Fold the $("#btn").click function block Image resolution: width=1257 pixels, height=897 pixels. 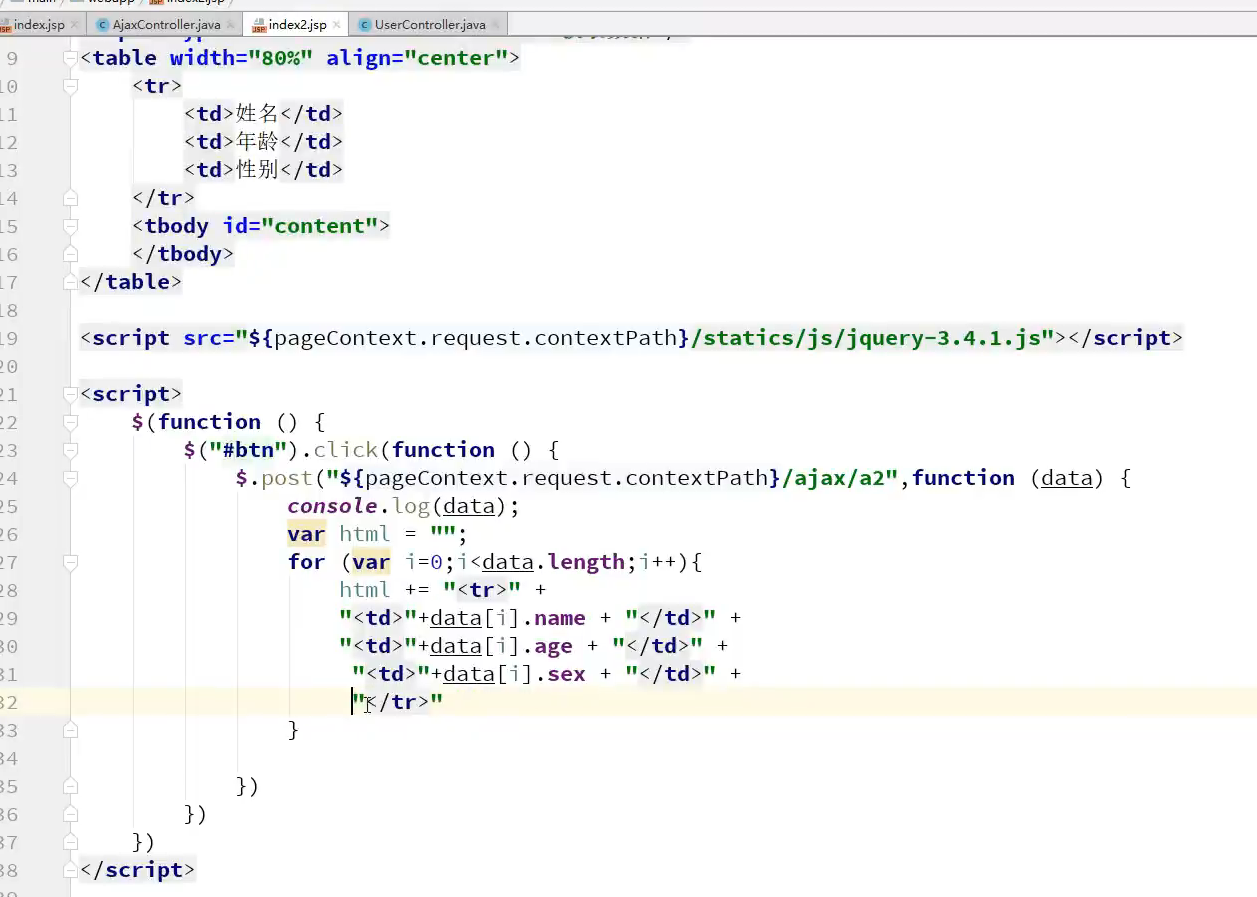(70, 450)
